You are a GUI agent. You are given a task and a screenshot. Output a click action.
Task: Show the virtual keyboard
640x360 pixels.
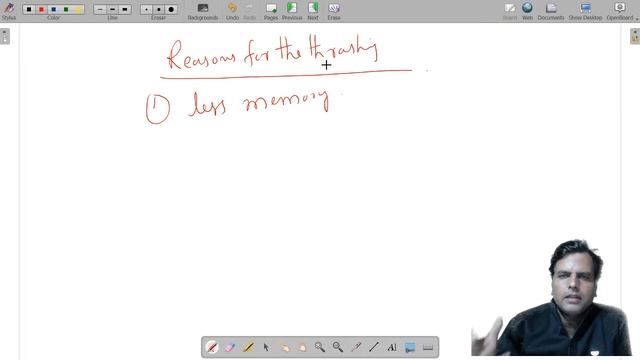428,347
